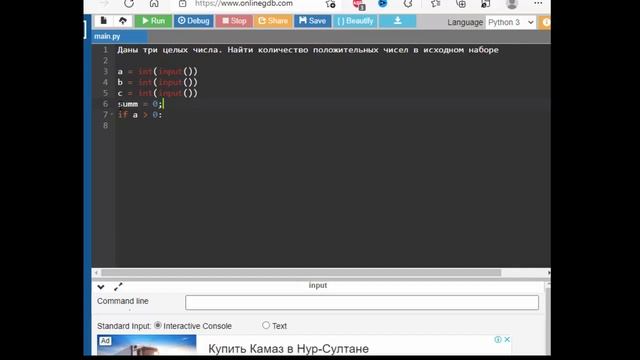Click the orange info icon beside Language
Screen dimensions: 640x360
546,22
